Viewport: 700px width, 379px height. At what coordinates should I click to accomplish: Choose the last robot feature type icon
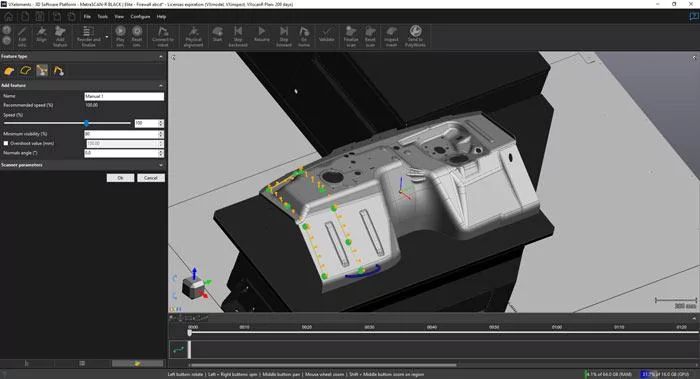pyautogui.click(x=58, y=71)
